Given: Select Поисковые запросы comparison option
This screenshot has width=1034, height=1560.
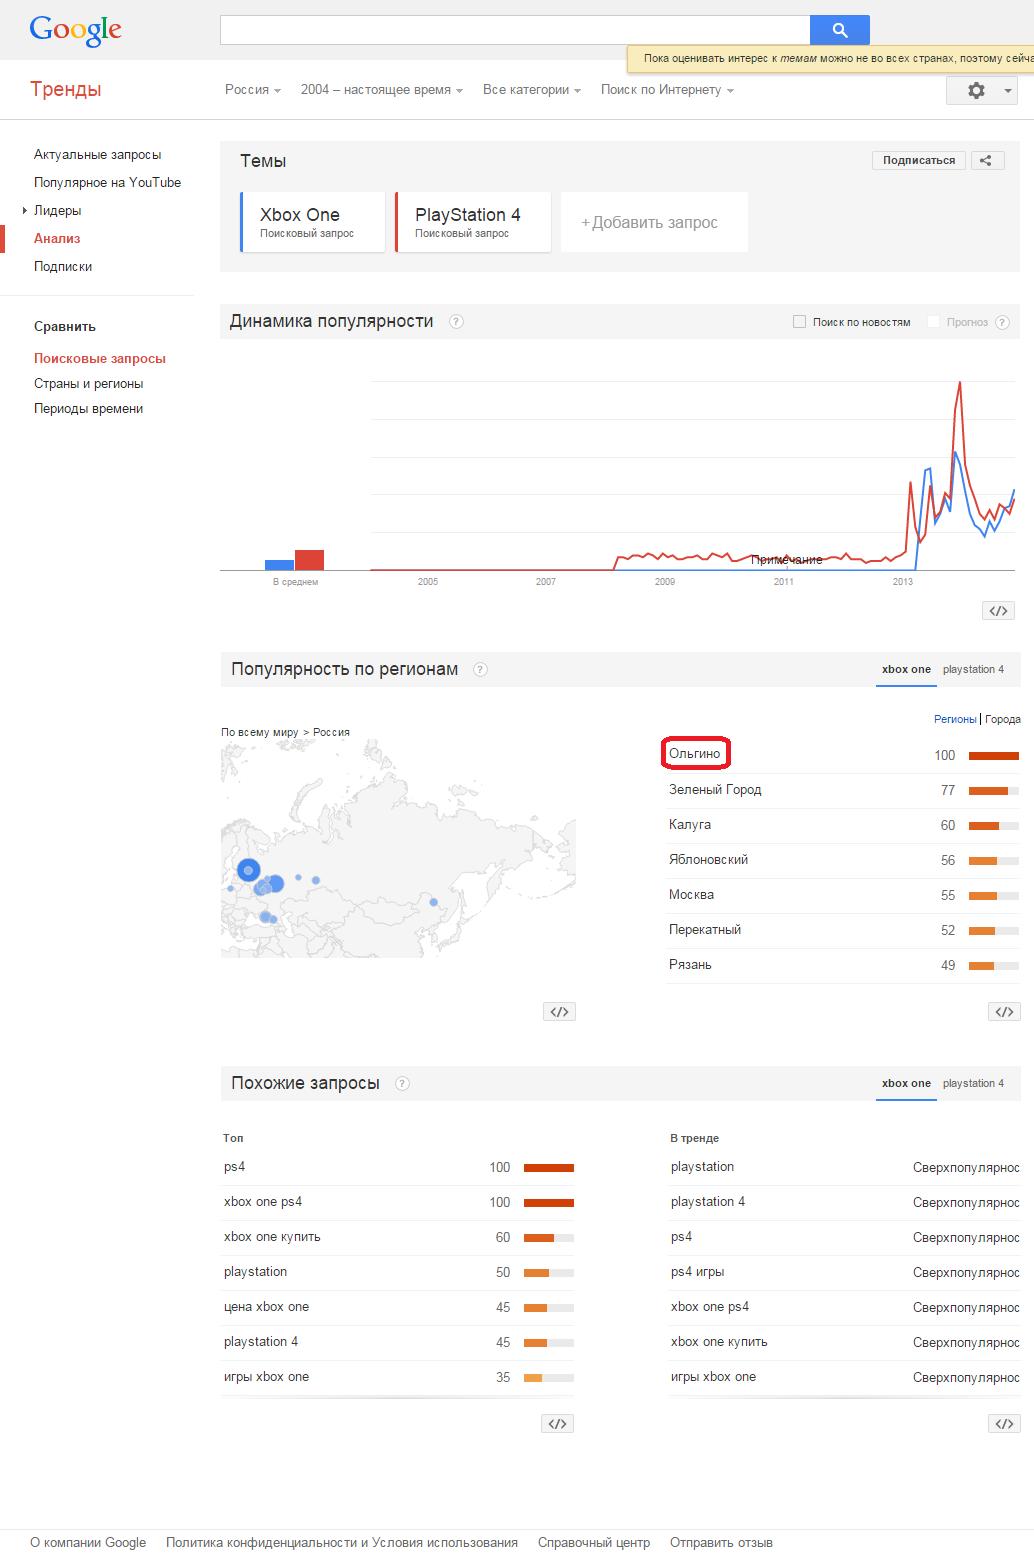Looking at the screenshot, I should pyautogui.click(x=100, y=359).
